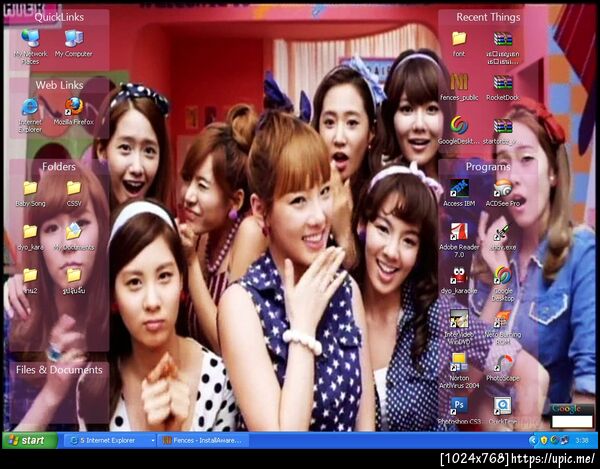The image size is (600, 469).
Task: Select the startorbz archive icon
Action: pos(502,131)
